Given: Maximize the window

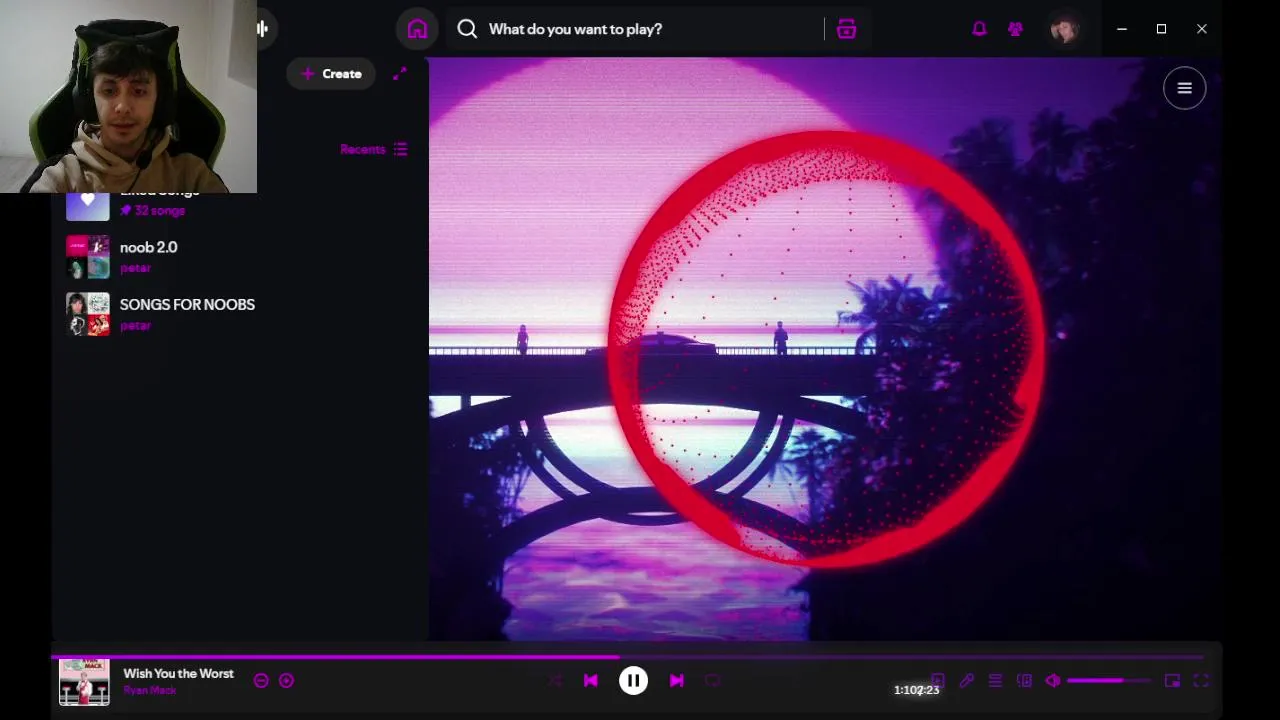Looking at the screenshot, I should 1161,29.
